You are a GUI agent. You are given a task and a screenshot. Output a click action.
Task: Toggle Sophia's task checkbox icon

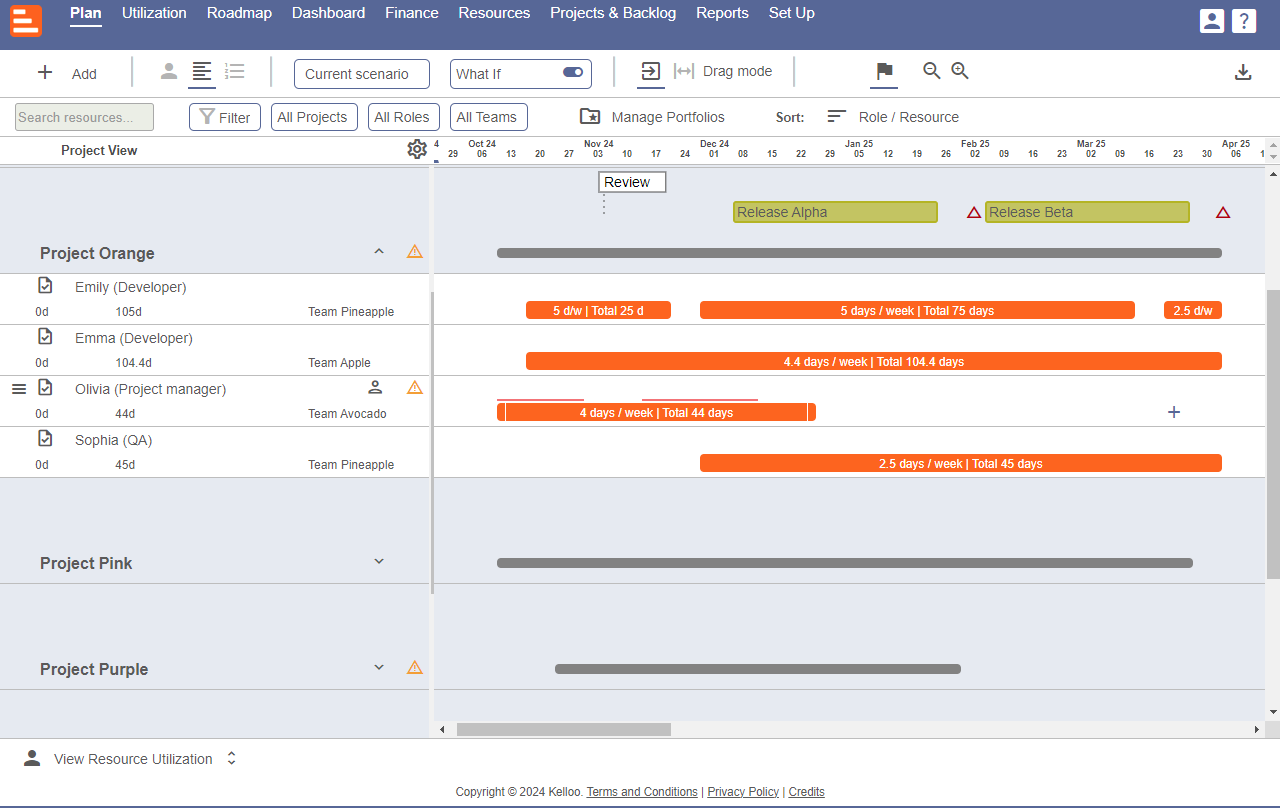[45, 439]
